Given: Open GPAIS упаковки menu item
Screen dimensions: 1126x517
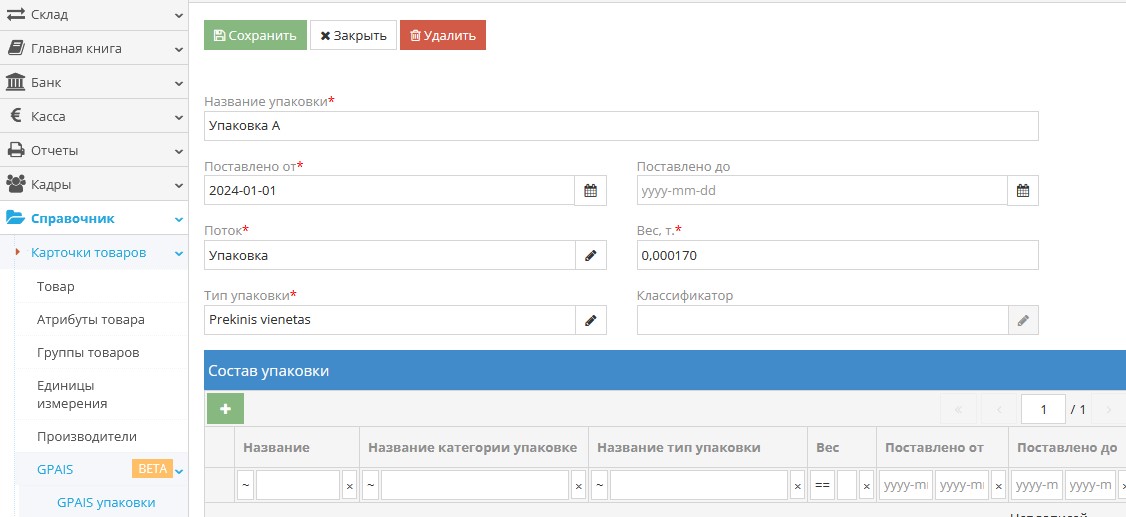Looking at the screenshot, I should (x=106, y=502).
